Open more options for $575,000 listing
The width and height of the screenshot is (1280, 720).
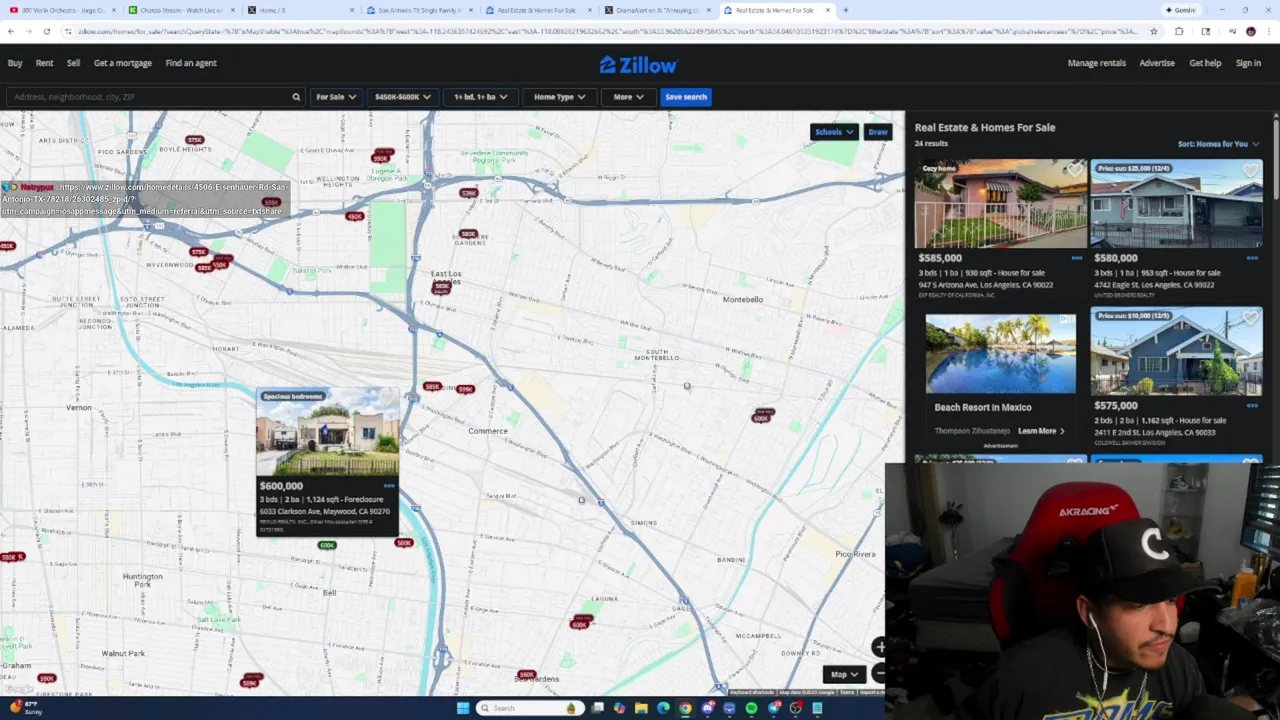coord(1252,406)
